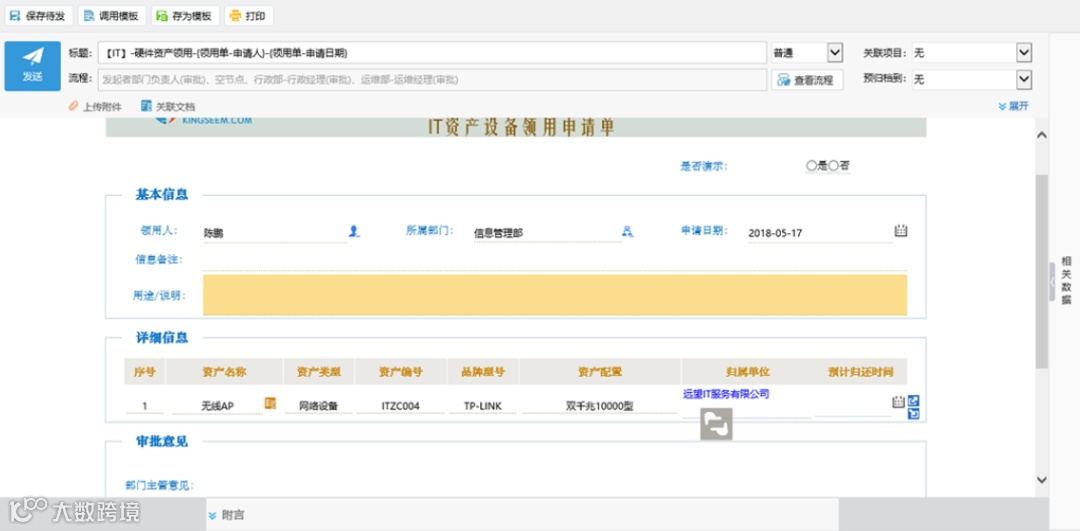Click the blue 发送 send button
The image size is (1080, 531).
pos(32,66)
